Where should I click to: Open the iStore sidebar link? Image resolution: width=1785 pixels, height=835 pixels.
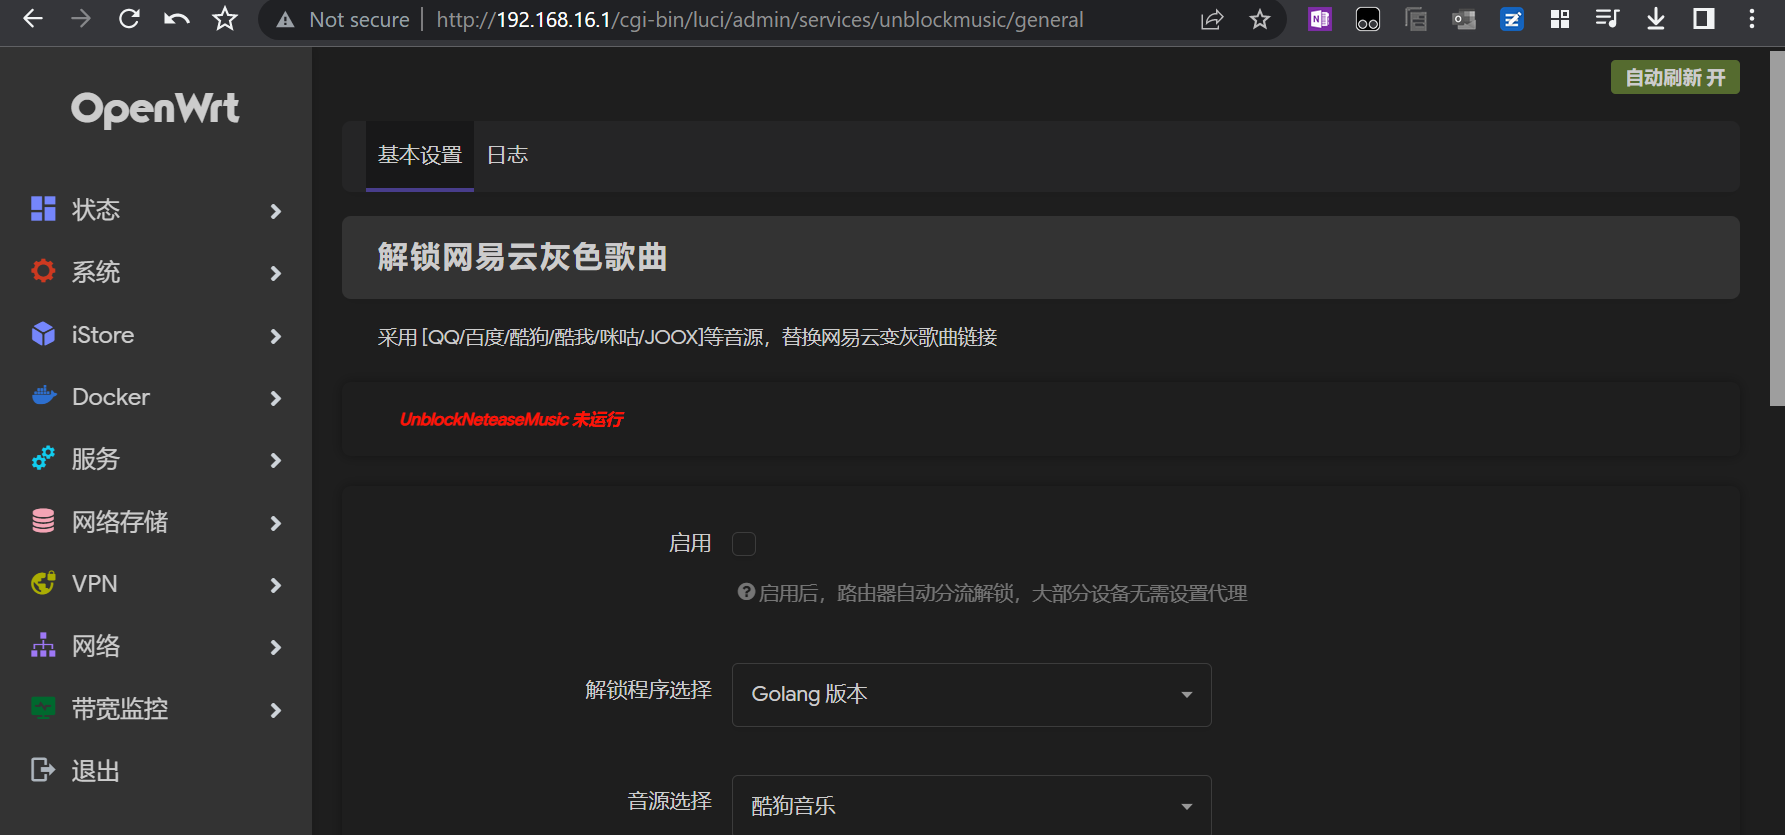tap(103, 335)
